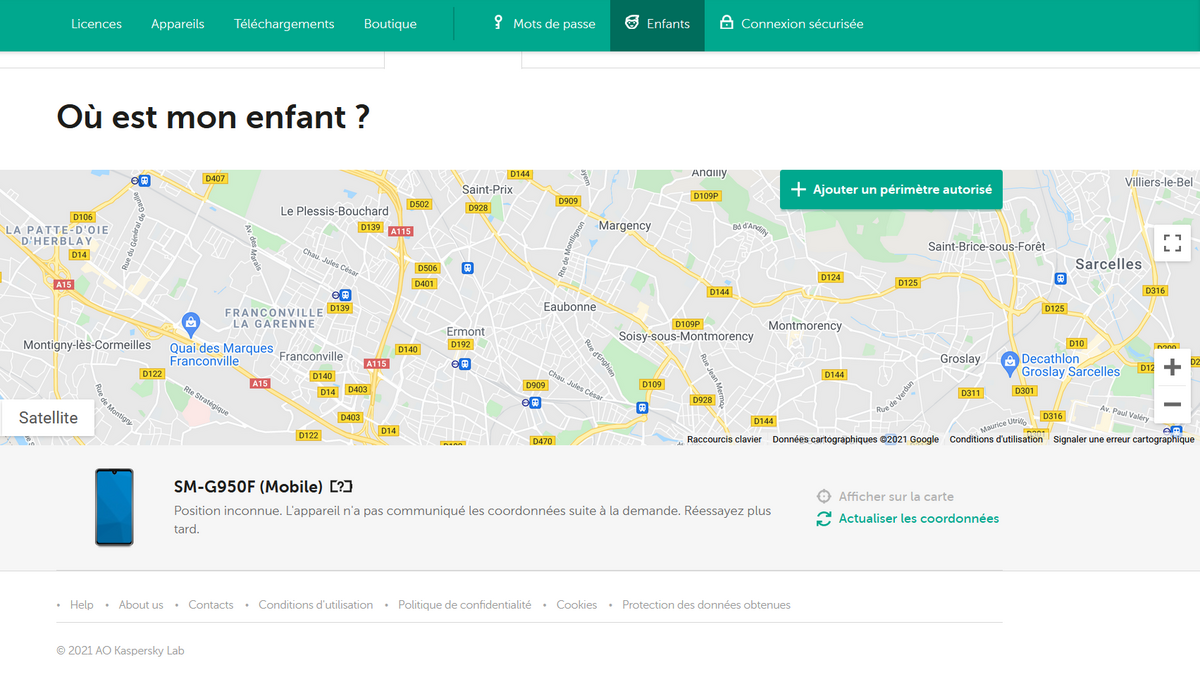Image resolution: width=1200 pixels, height=677 pixels.
Task: Click the Montmorency label on map
Action: 805,326
